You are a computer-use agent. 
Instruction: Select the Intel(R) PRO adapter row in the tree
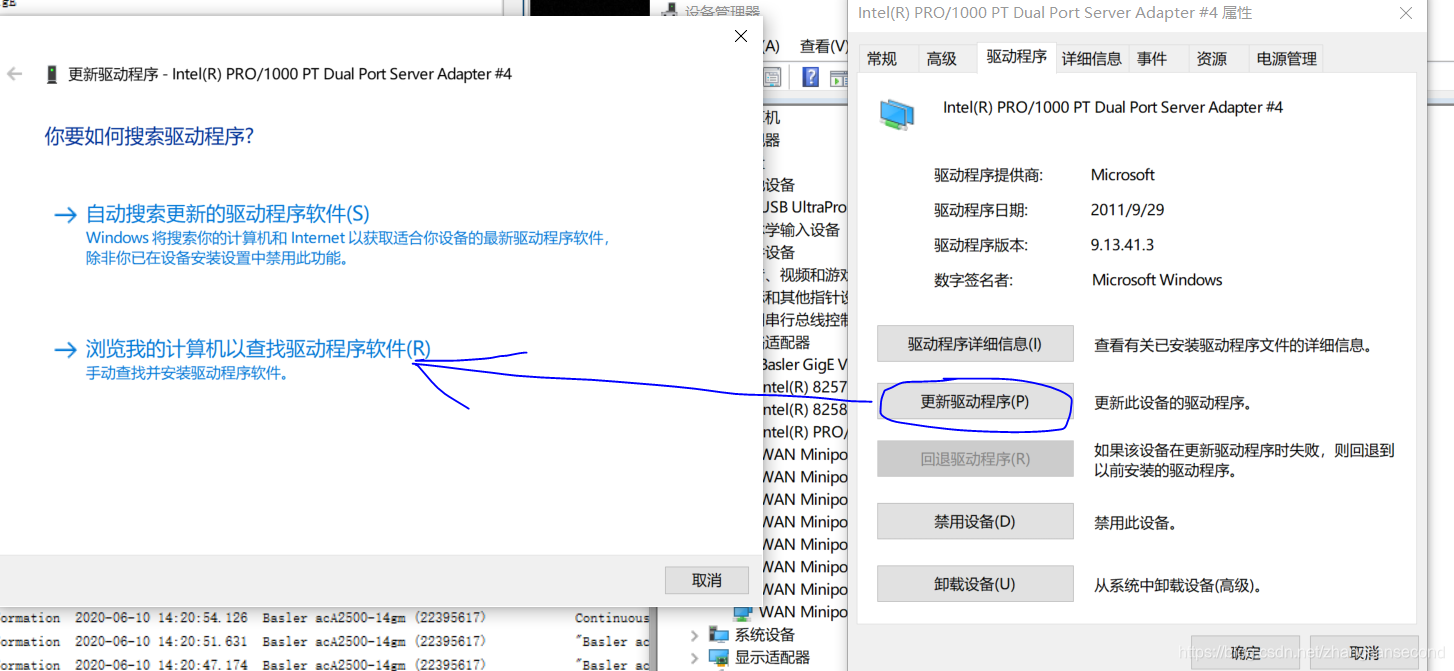pyautogui.click(x=804, y=432)
